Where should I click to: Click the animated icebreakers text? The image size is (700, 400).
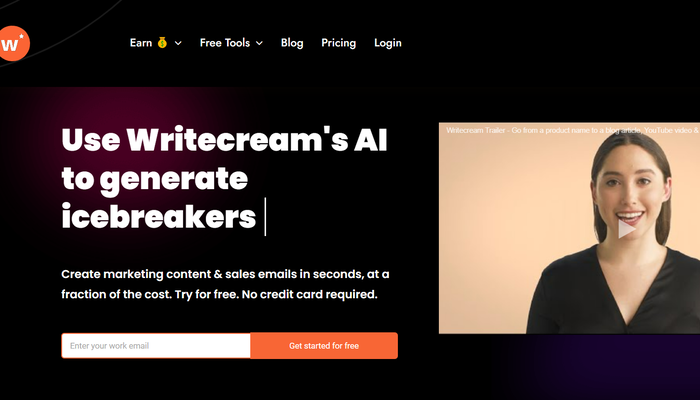159,217
